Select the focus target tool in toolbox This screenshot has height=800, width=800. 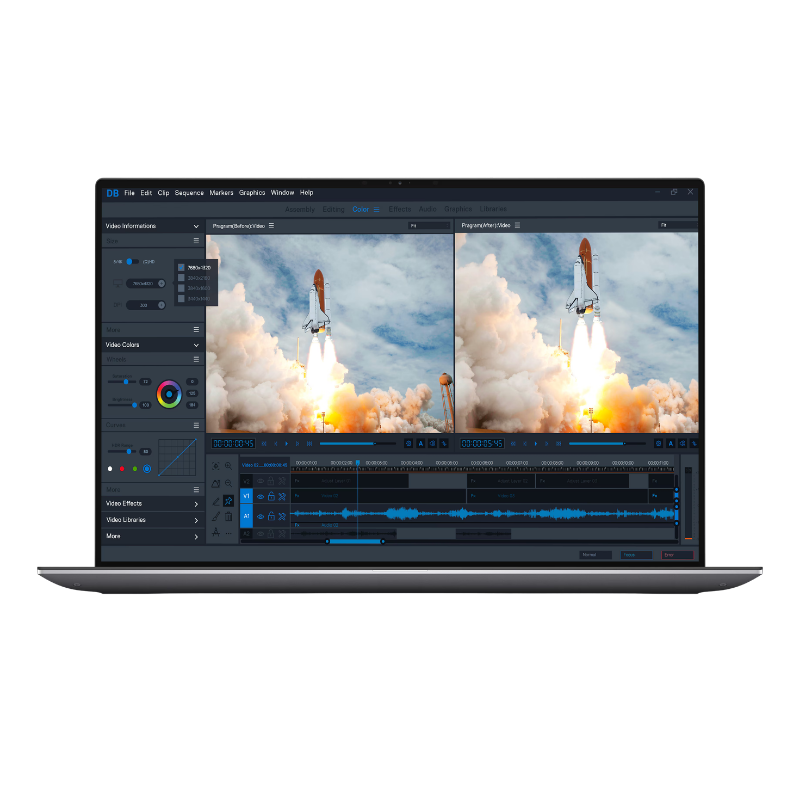pyautogui.click(x=216, y=466)
